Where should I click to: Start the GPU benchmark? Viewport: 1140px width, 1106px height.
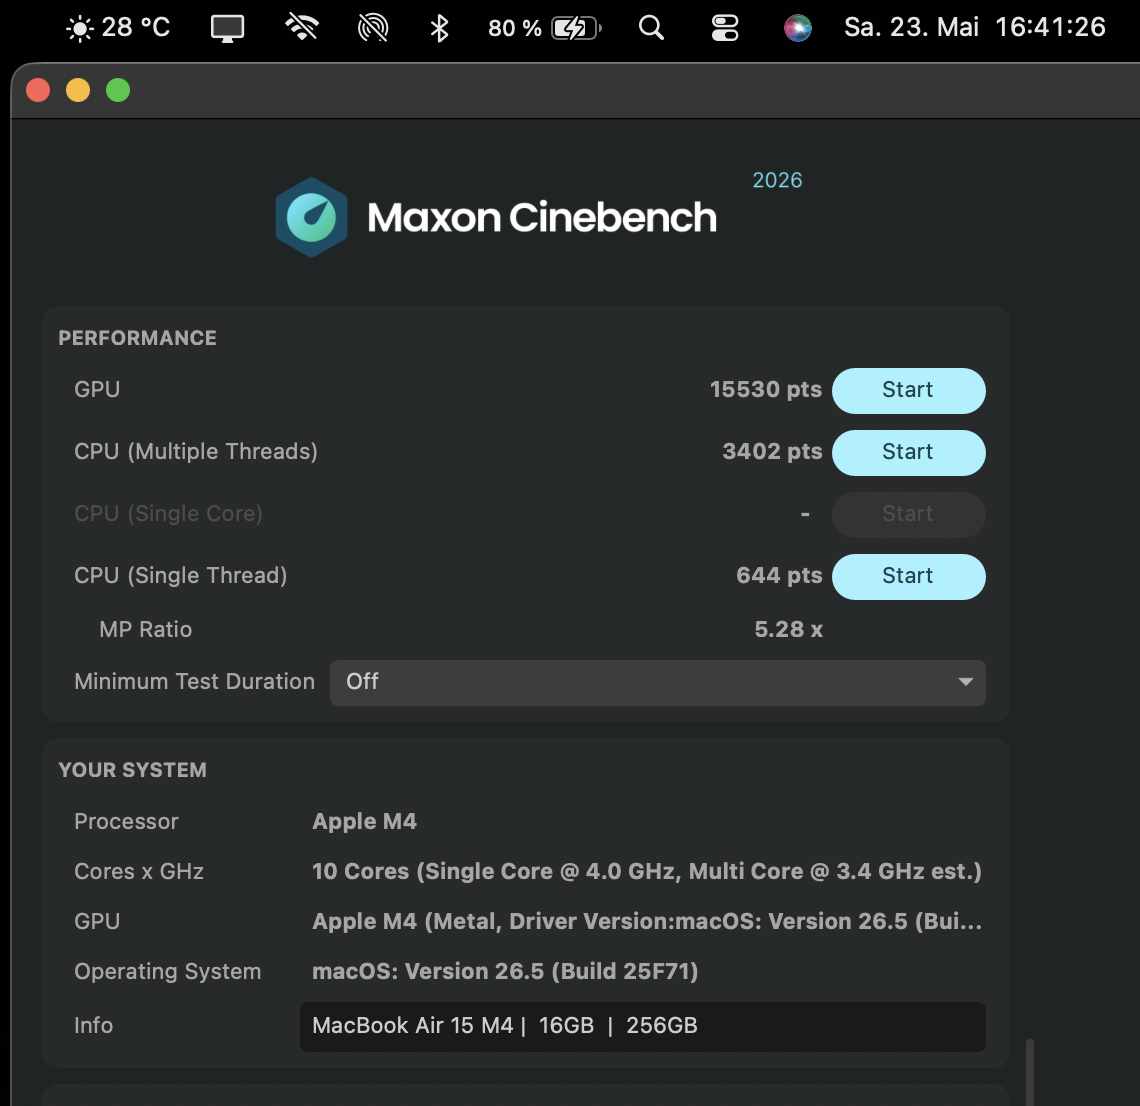pyautogui.click(x=908, y=390)
